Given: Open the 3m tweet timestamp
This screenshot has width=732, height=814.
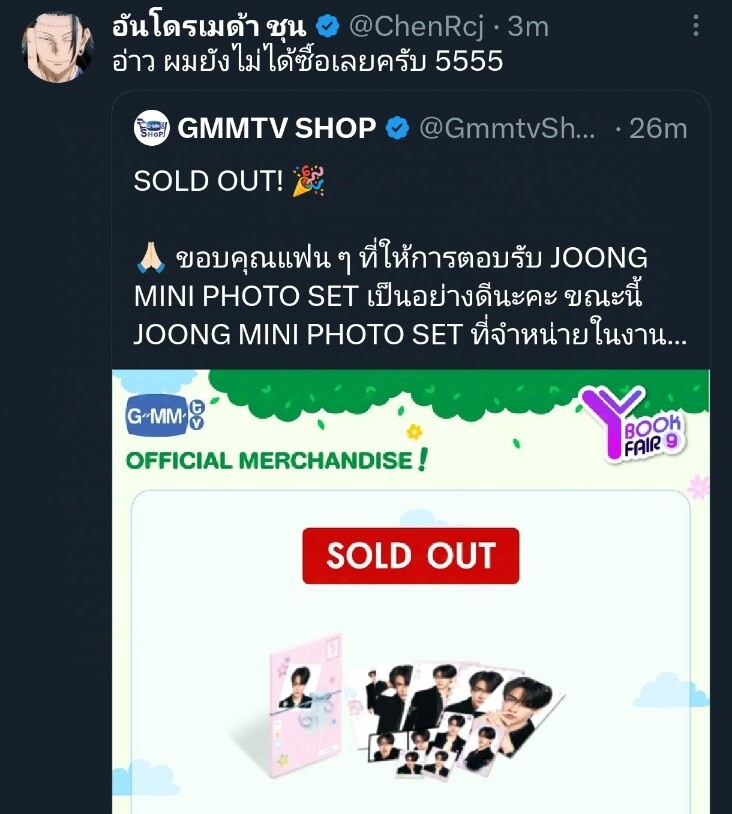Looking at the screenshot, I should click(528, 26).
